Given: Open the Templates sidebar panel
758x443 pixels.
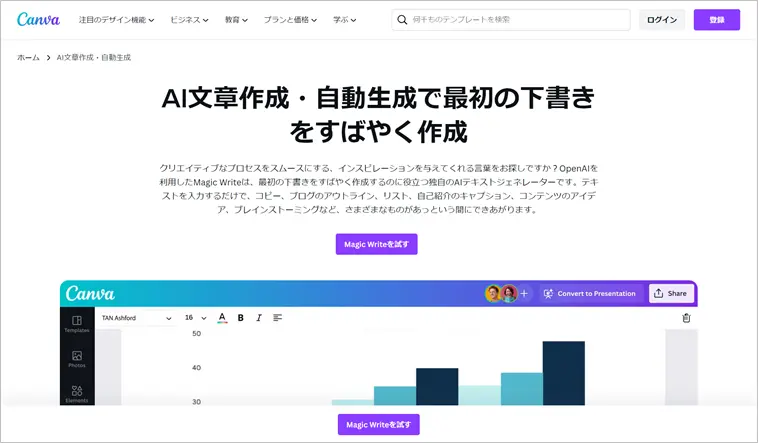Looking at the screenshot, I should tap(77, 323).
